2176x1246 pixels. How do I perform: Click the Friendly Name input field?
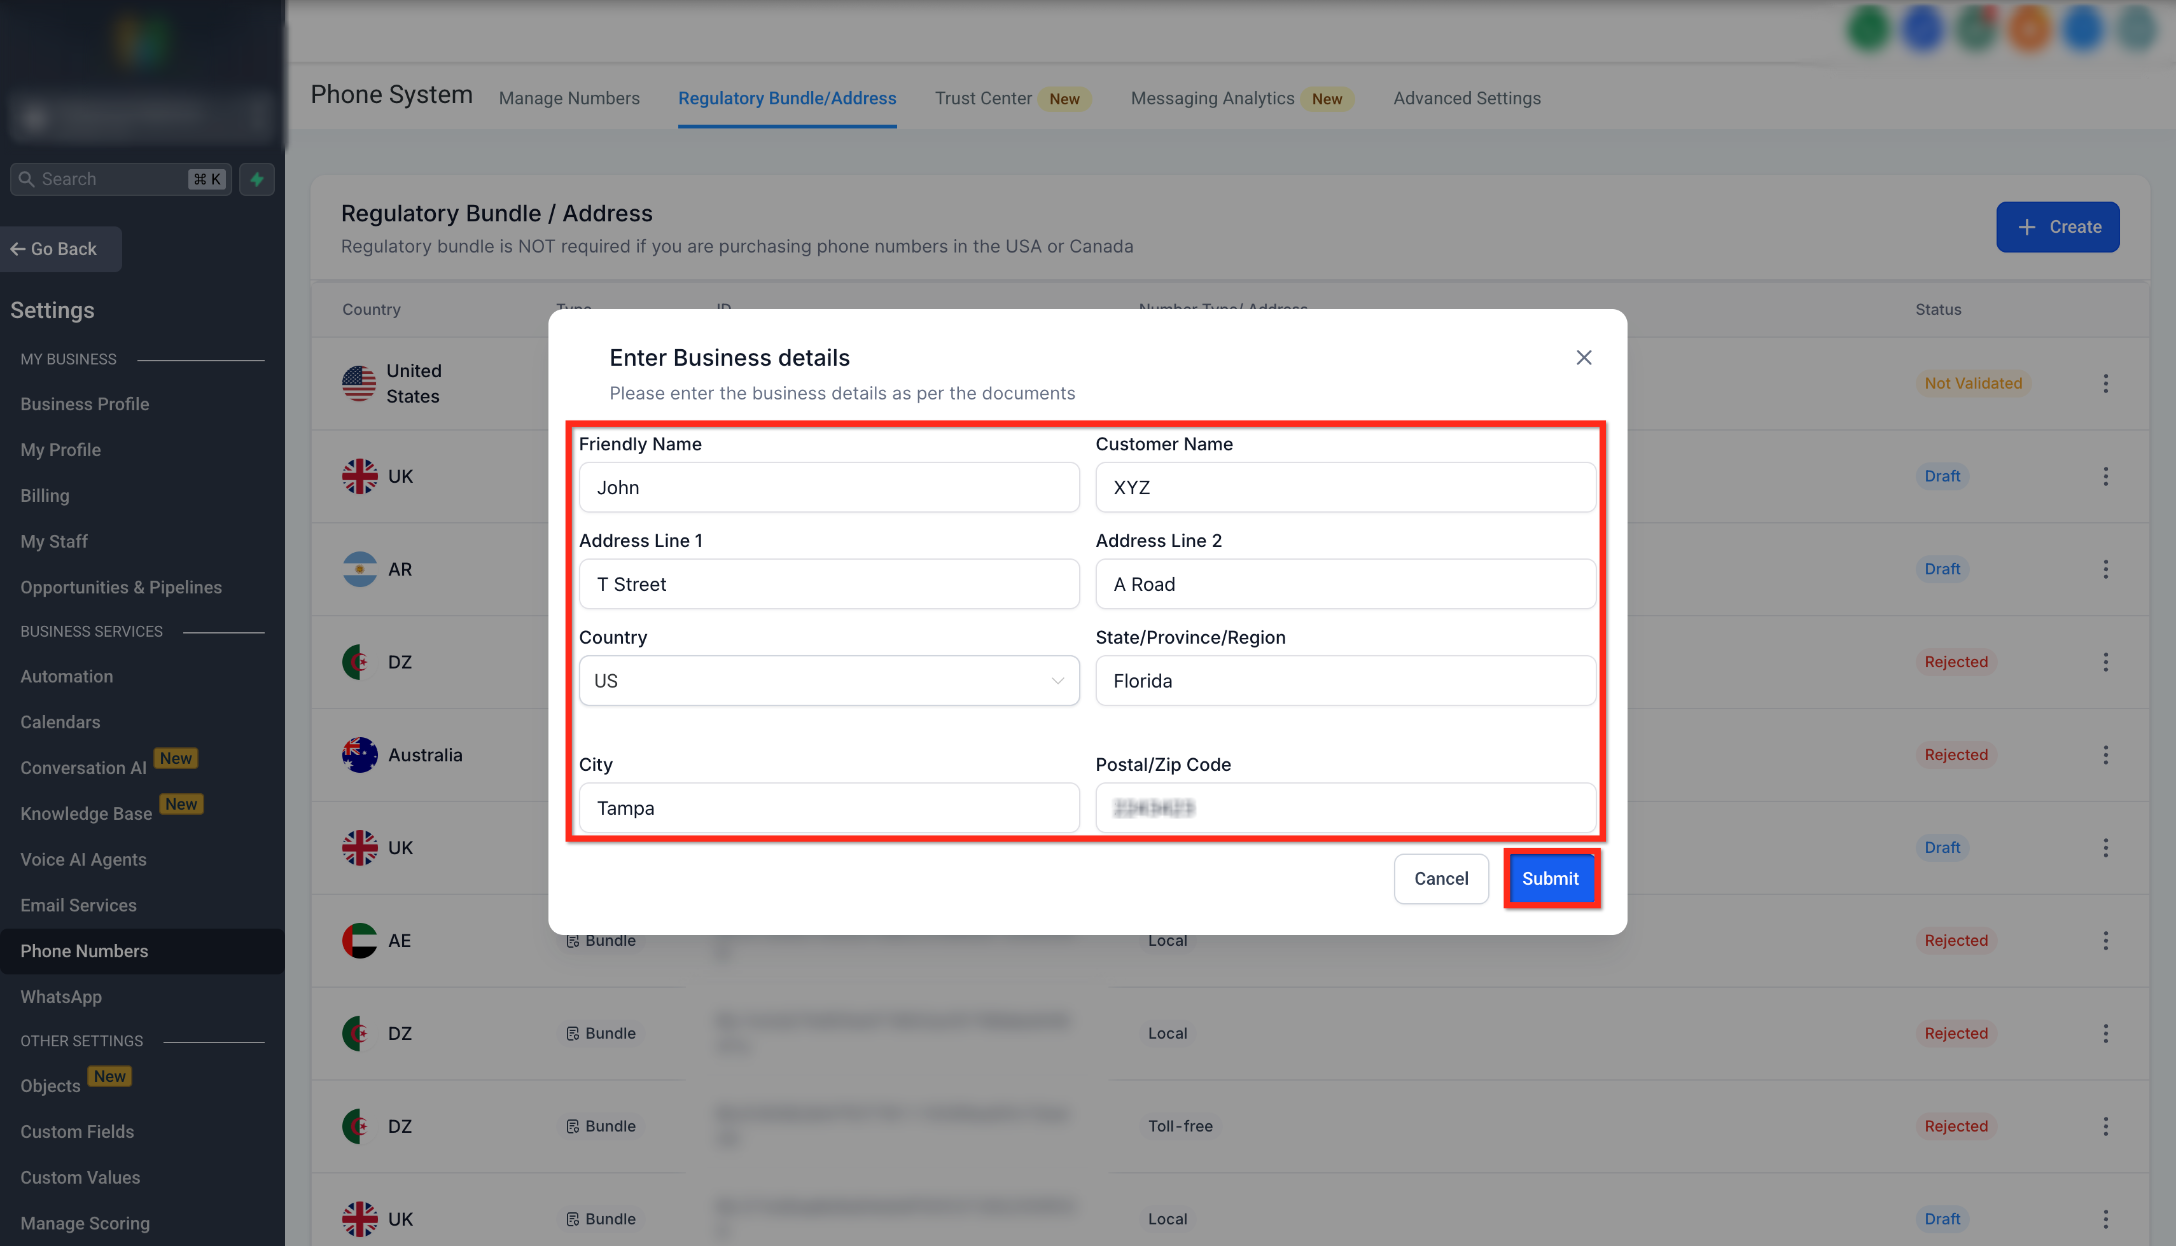tap(829, 488)
